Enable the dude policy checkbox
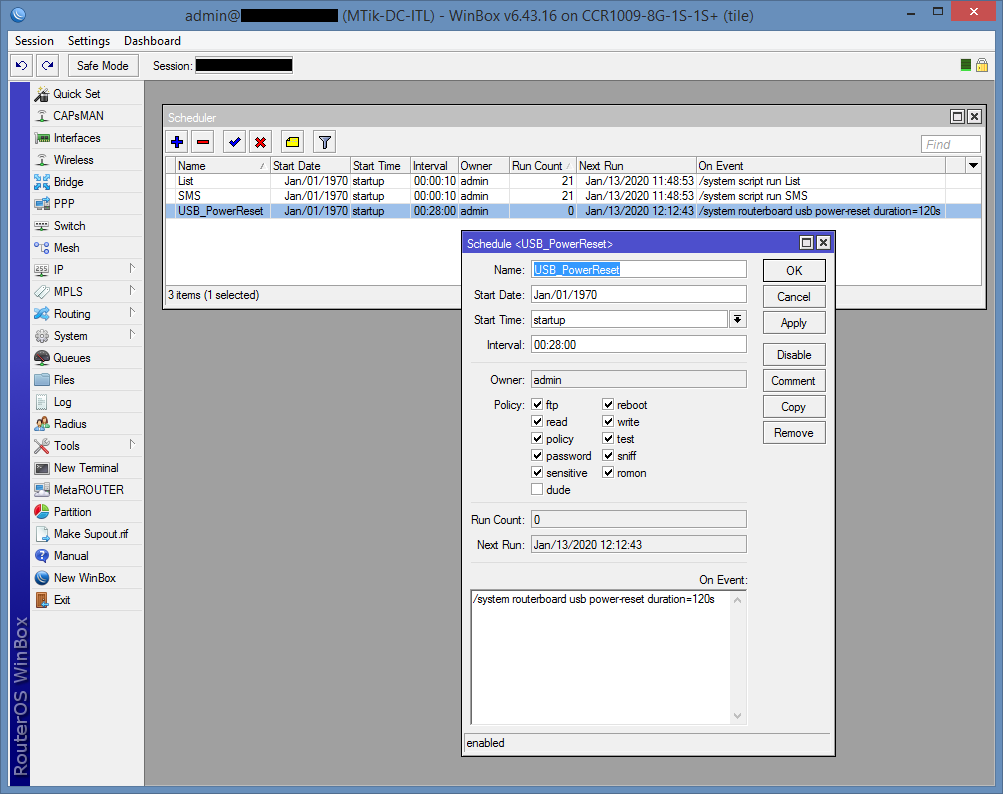The image size is (1003, 794). tap(537, 490)
